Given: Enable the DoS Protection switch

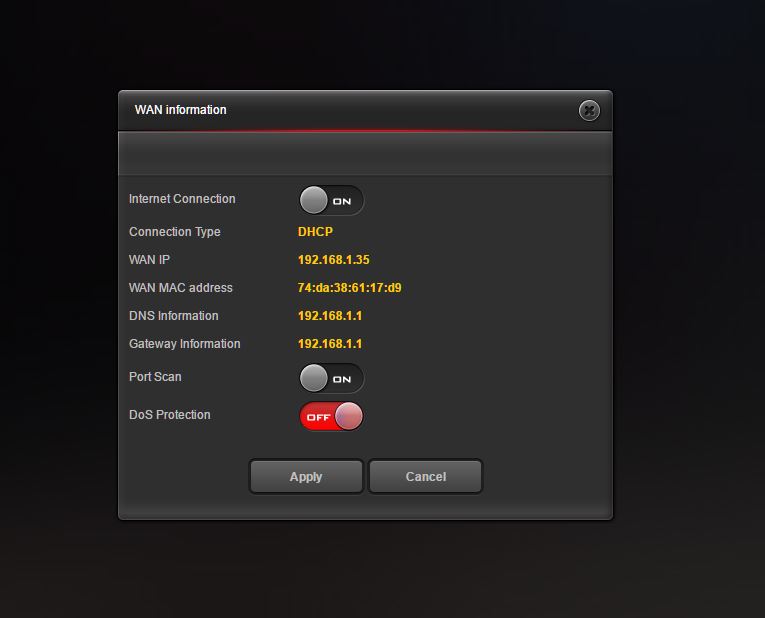Looking at the screenshot, I should (331, 416).
